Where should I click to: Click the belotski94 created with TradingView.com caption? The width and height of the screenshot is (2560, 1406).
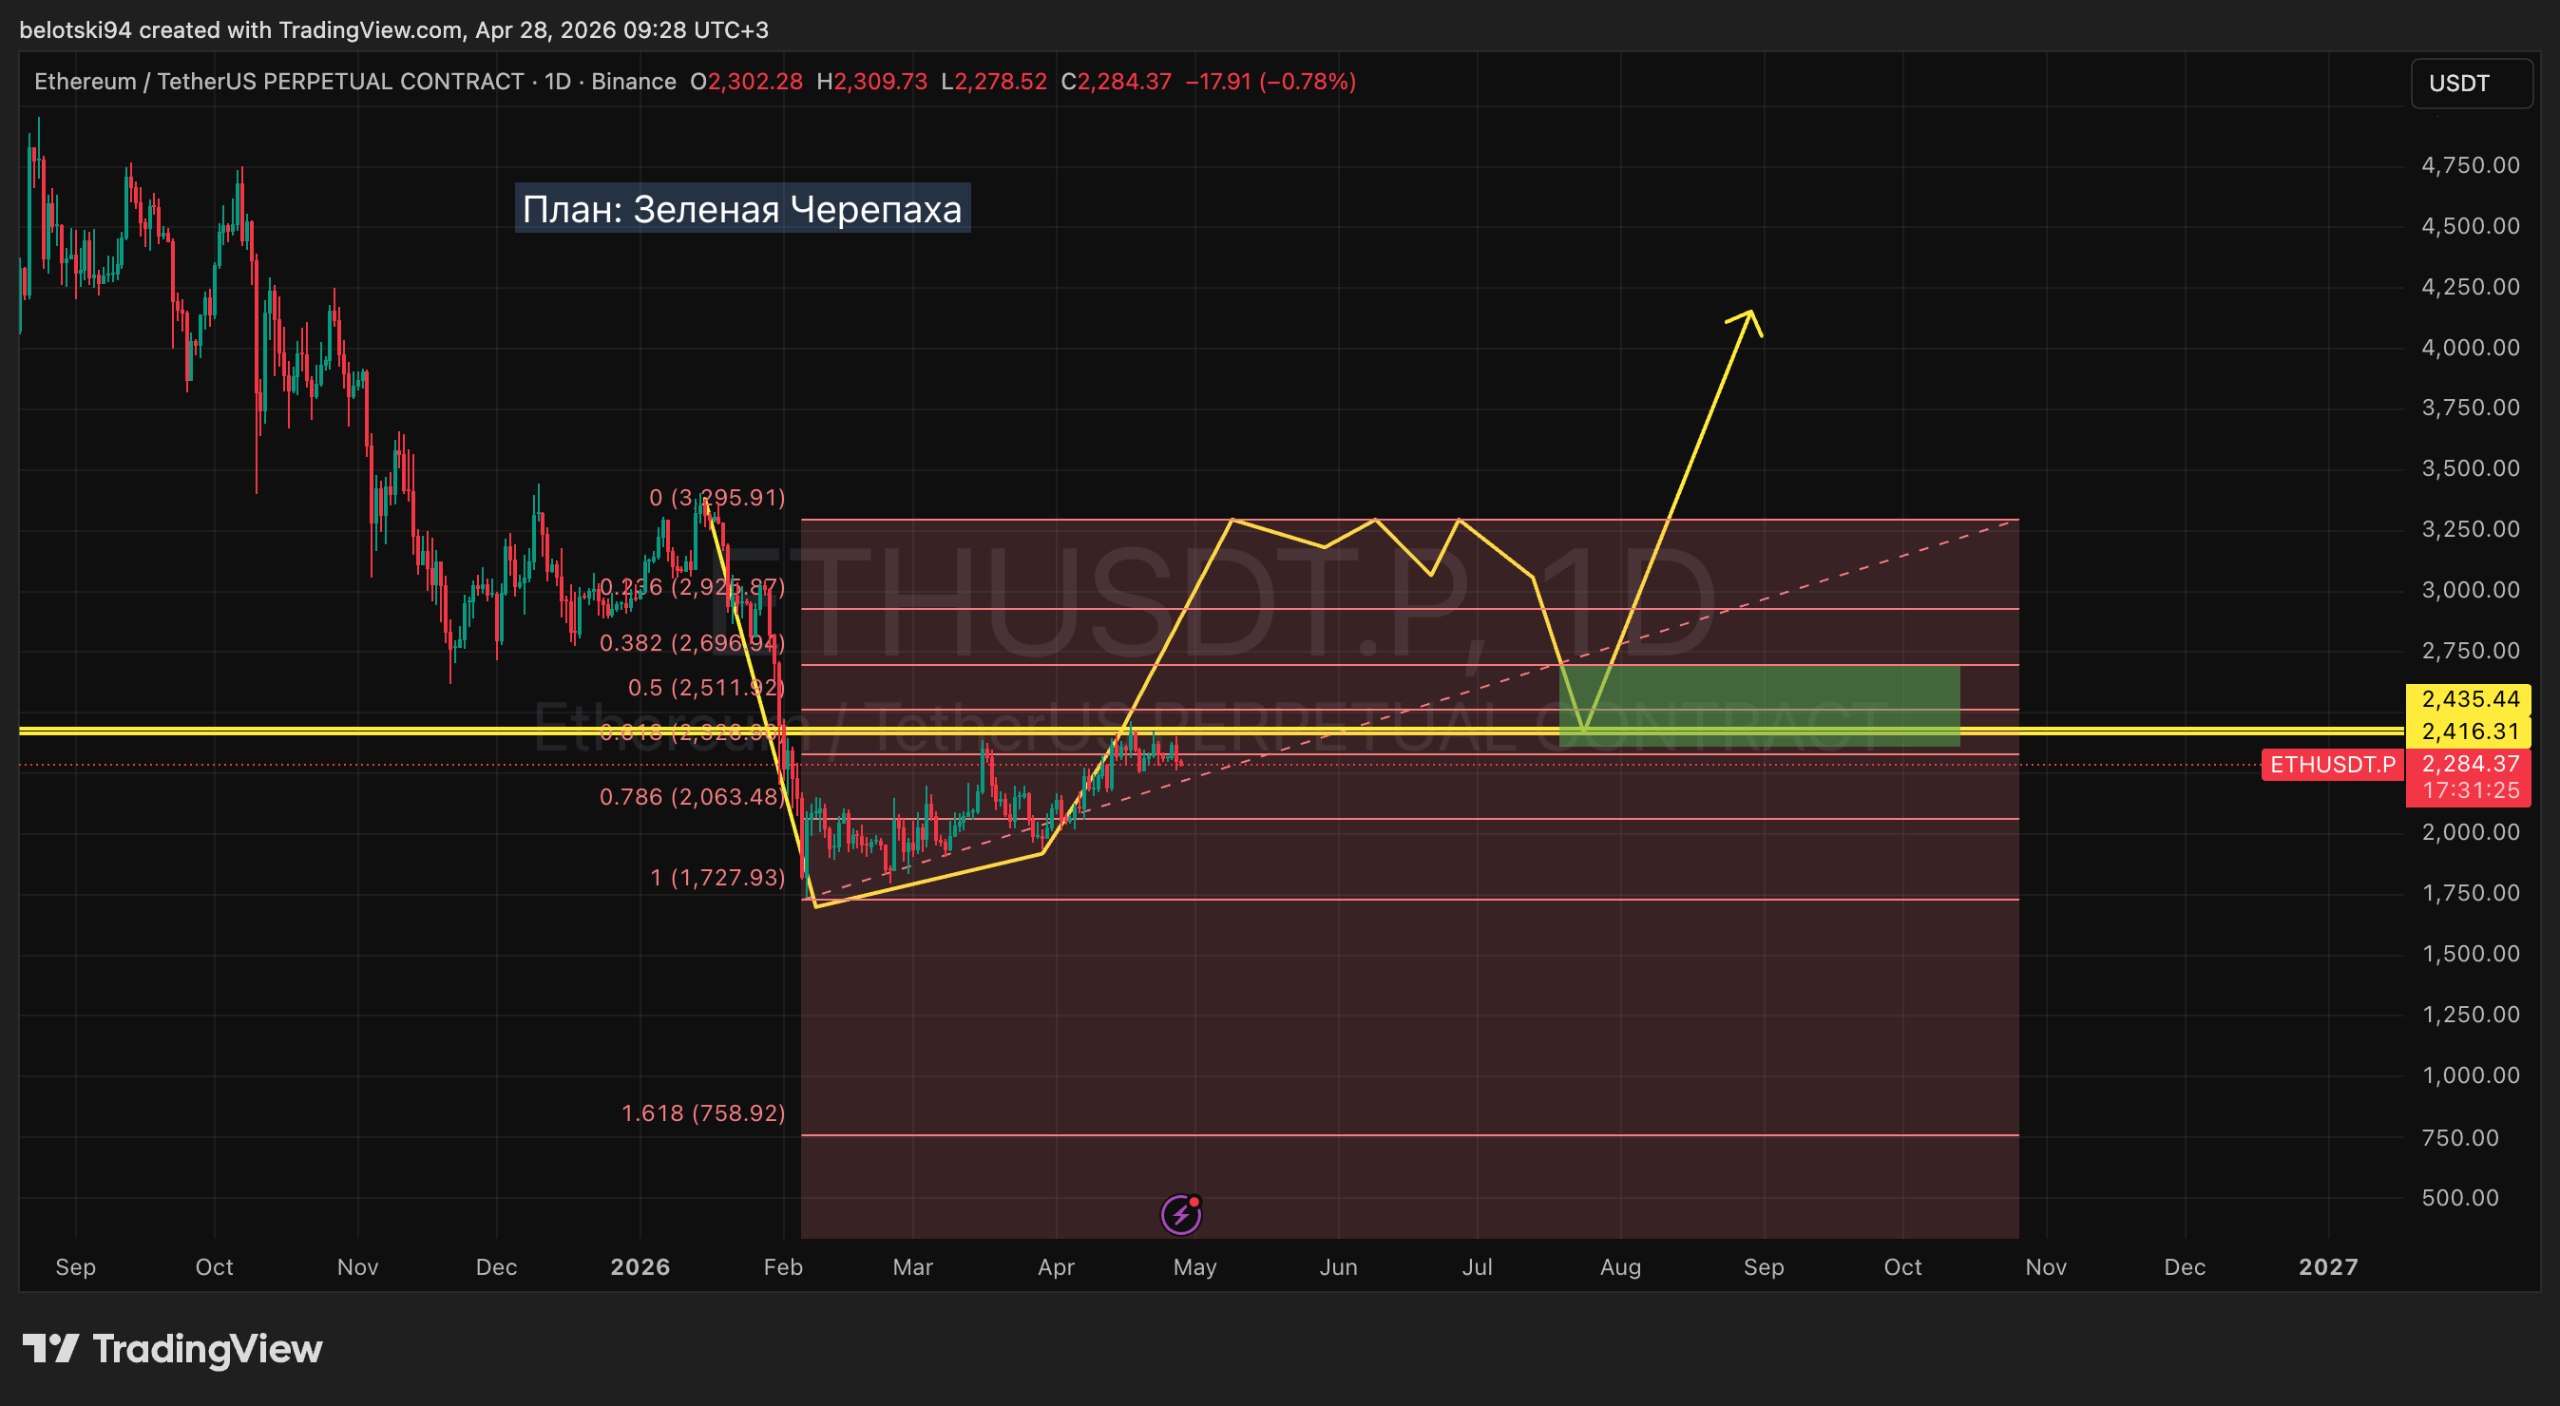(394, 30)
